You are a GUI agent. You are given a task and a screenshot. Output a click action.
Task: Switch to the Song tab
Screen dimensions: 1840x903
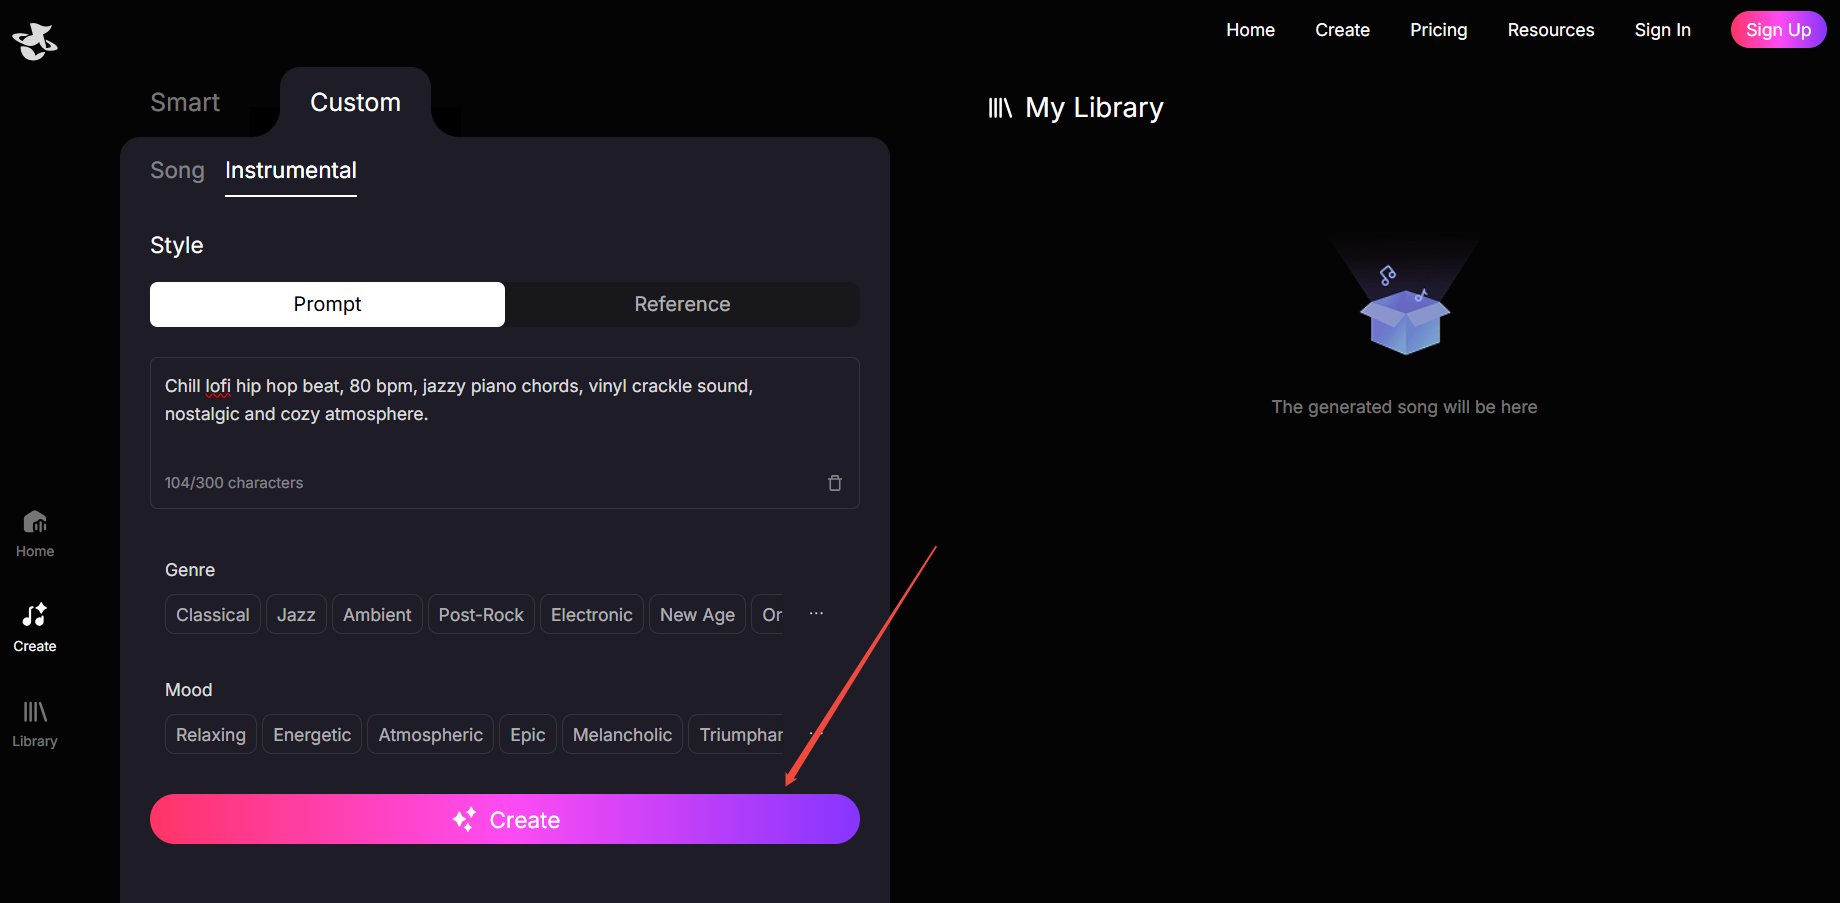(x=177, y=171)
